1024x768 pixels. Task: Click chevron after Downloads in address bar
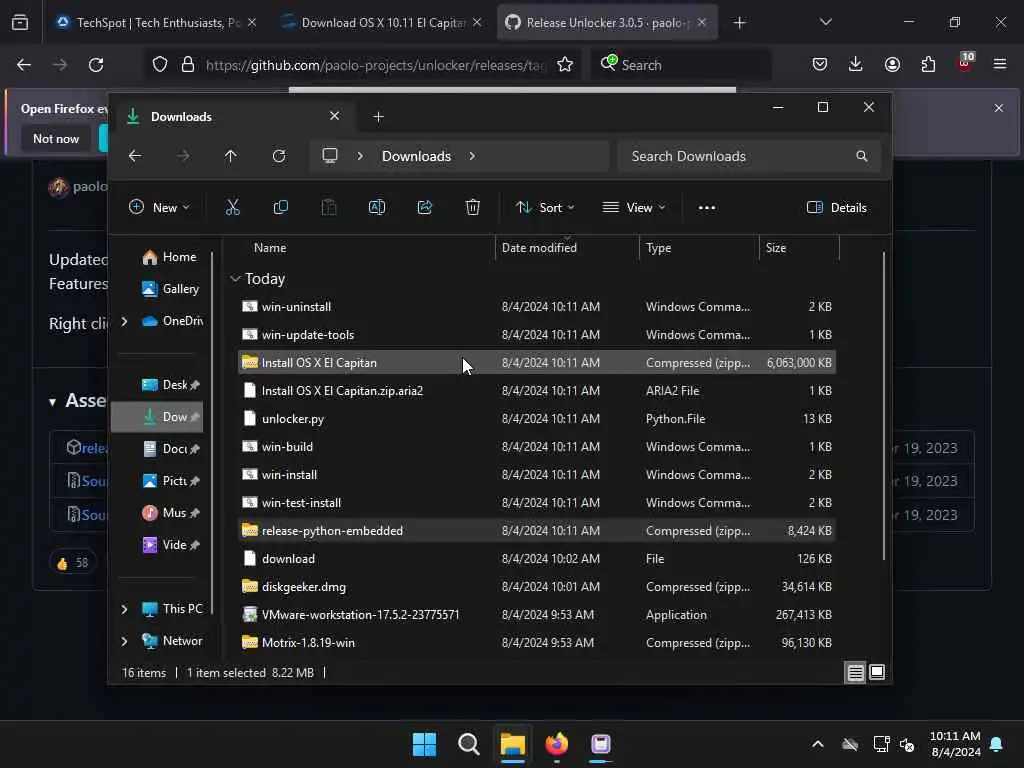(472, 156)
